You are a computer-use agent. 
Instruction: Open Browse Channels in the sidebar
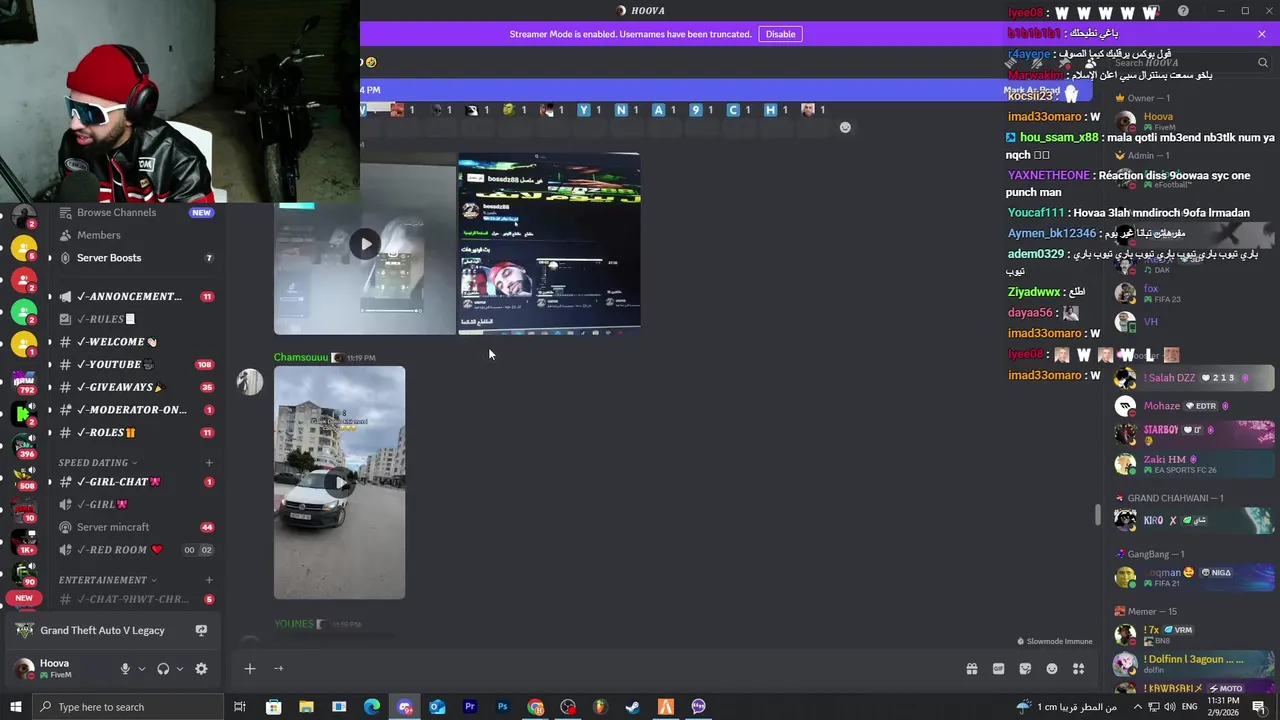[x=116, y=212]
